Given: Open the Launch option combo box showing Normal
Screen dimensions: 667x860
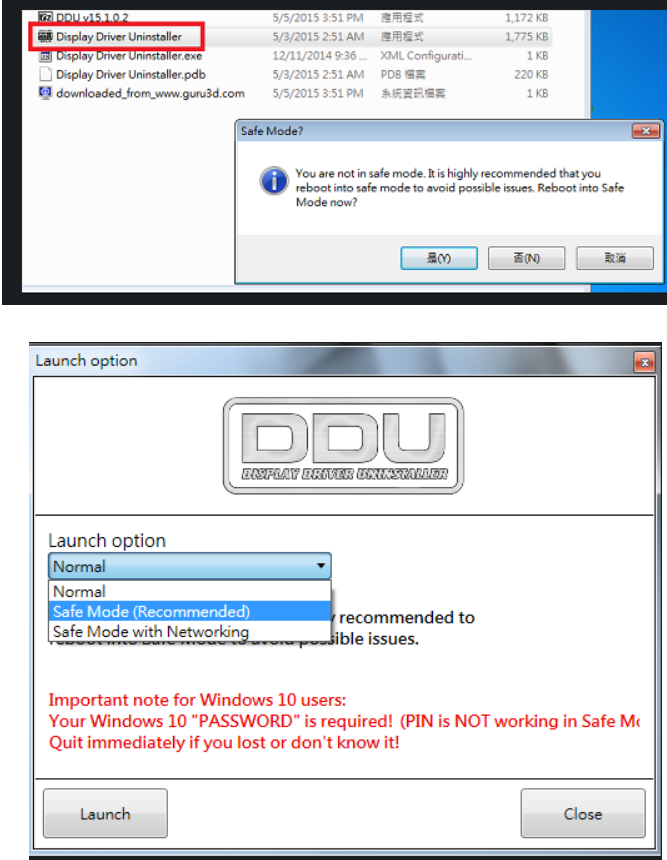Looking at the screenshot, I should tap(190, 566).
